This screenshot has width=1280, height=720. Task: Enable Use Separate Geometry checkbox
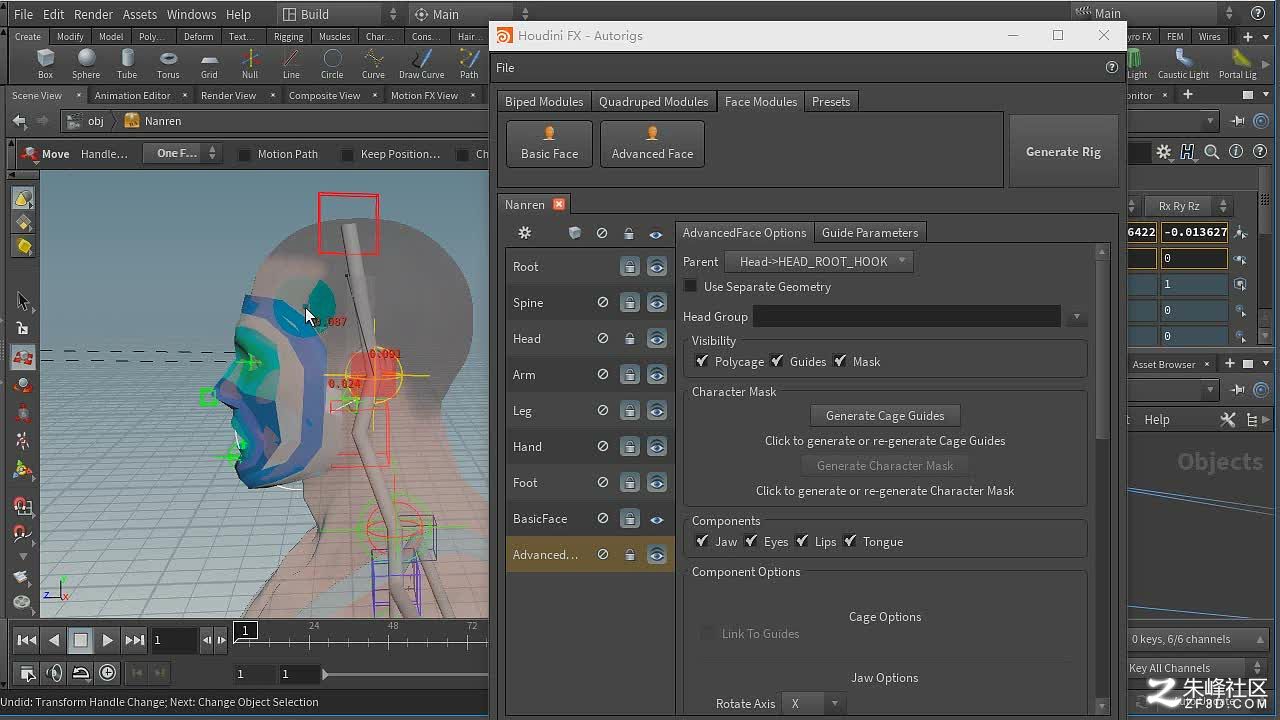pyautogui.click(x=690, y=286)
